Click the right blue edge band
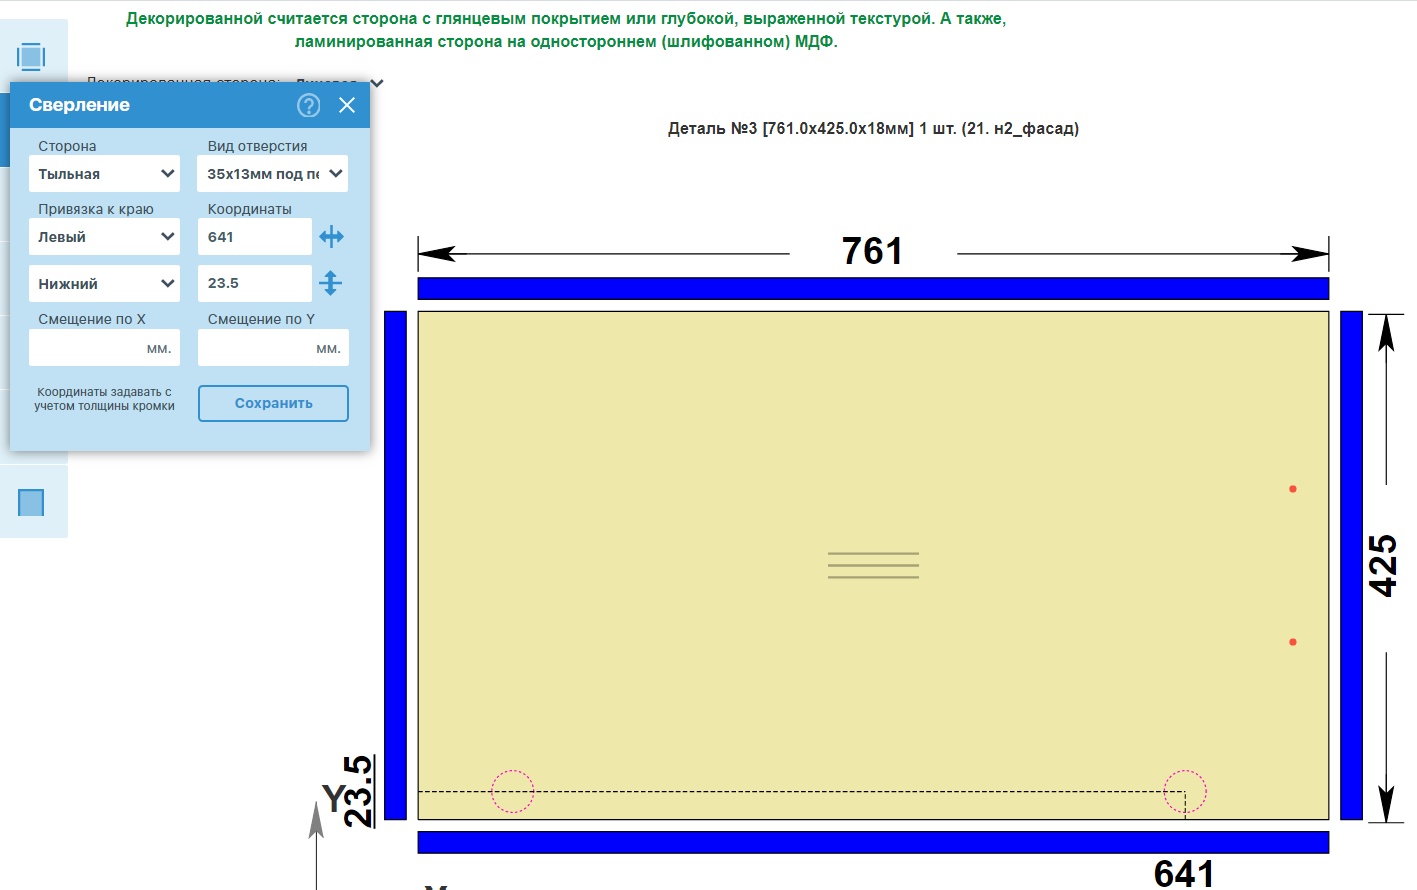Viewport: 1417px width, 890px height. (1351, 565)
